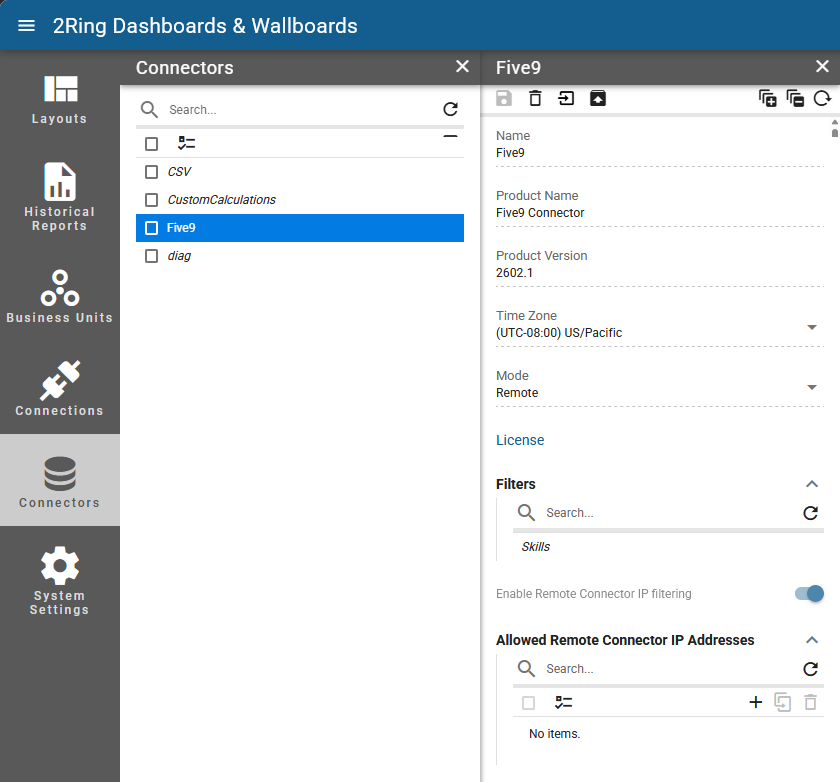
Task: Go to Business Units
Action: point(59,296)
